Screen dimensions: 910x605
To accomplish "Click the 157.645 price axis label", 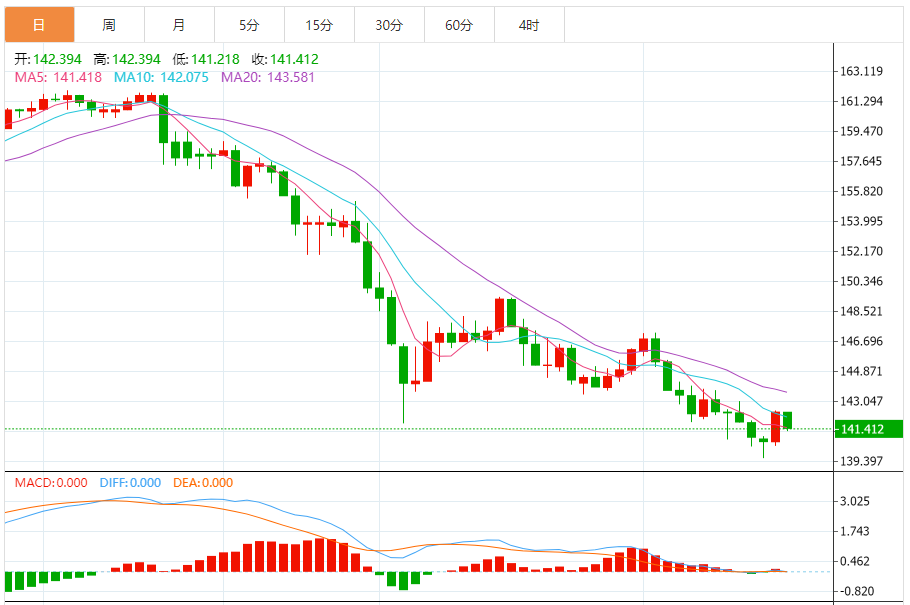I will [x=861, y=161].
